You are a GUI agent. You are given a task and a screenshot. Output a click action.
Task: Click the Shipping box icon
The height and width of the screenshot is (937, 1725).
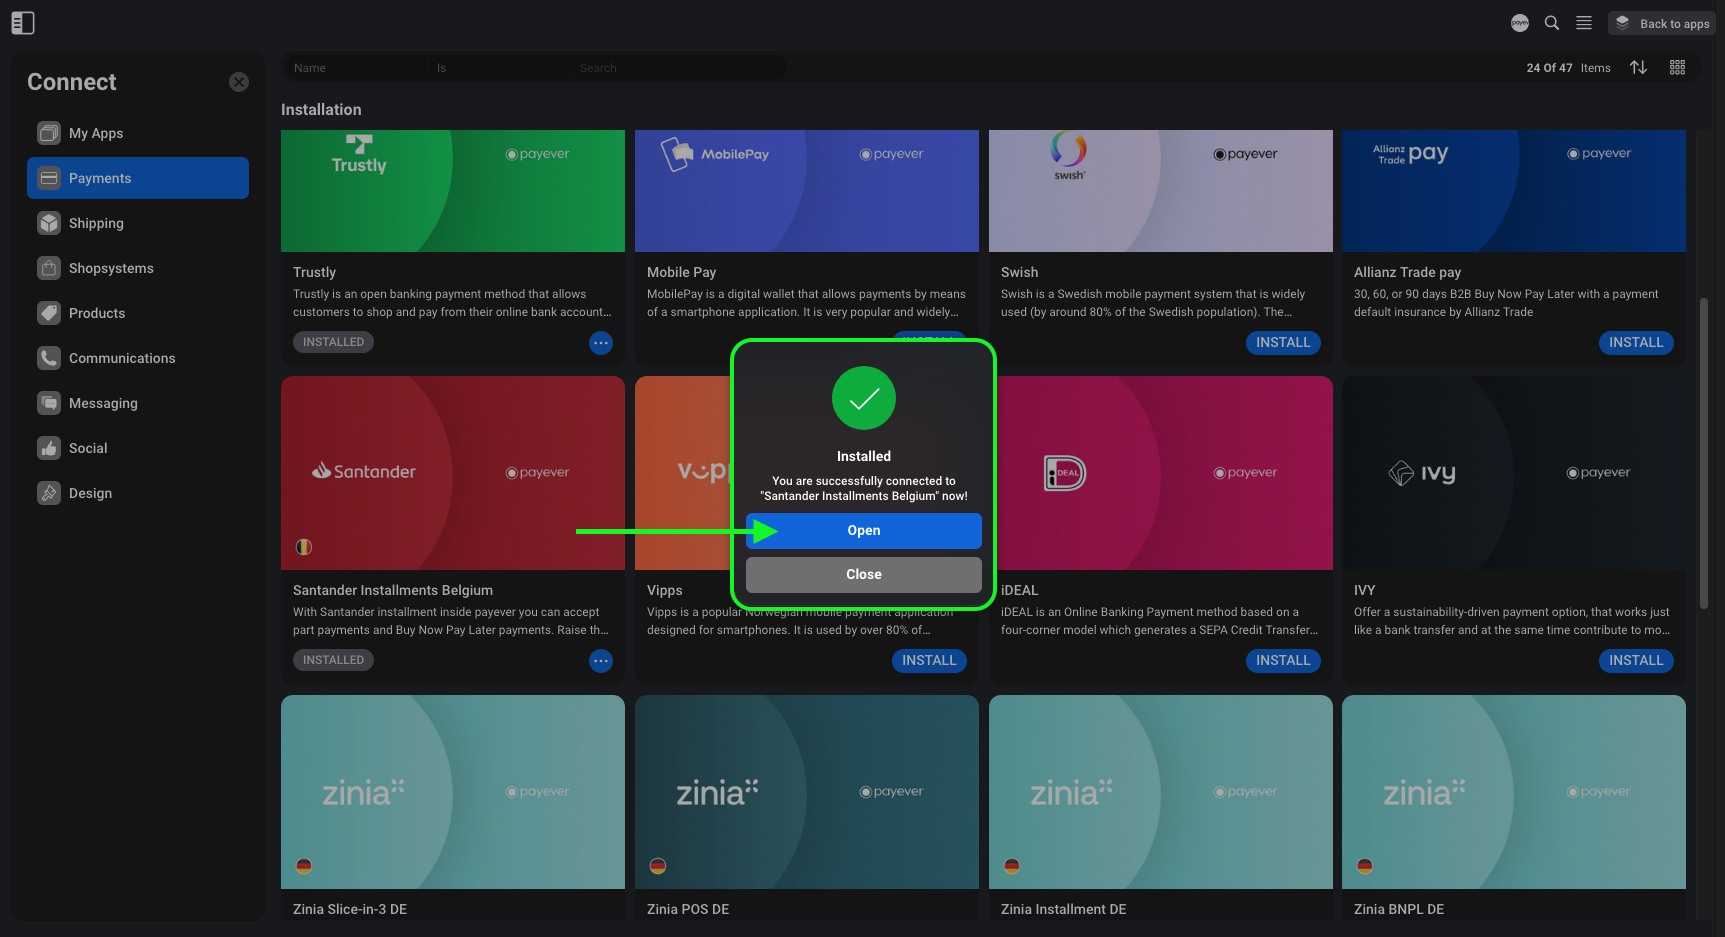pyautogui.click(x=49, y=223)
